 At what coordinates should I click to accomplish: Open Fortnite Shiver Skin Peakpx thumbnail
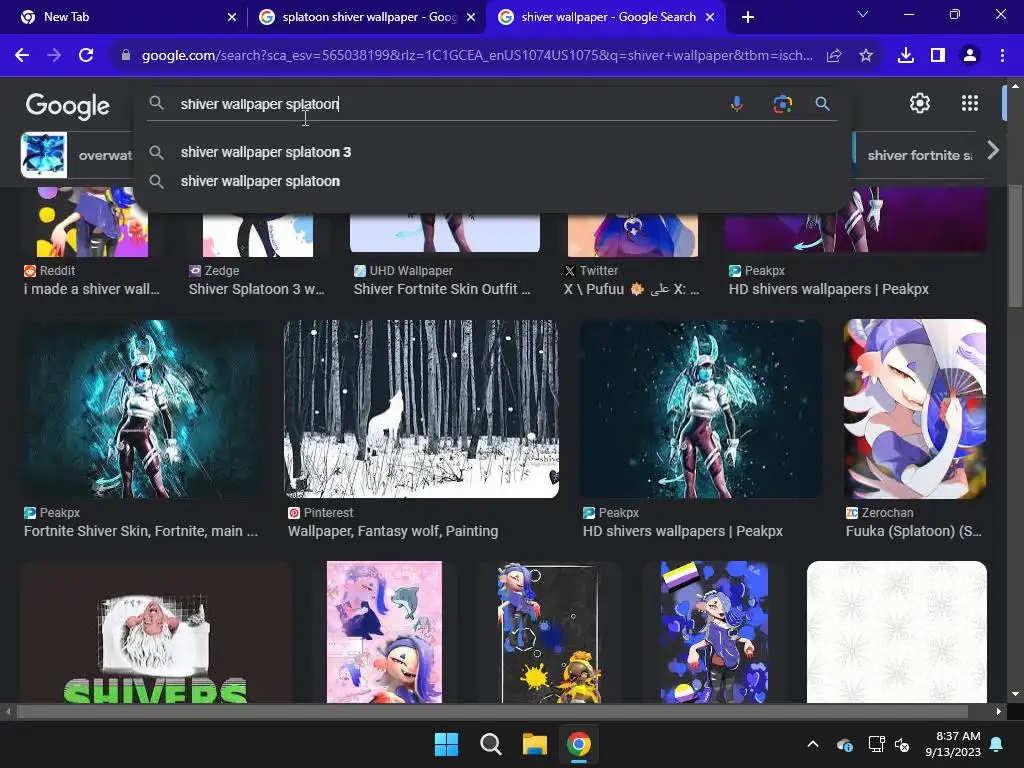[144, 409]
